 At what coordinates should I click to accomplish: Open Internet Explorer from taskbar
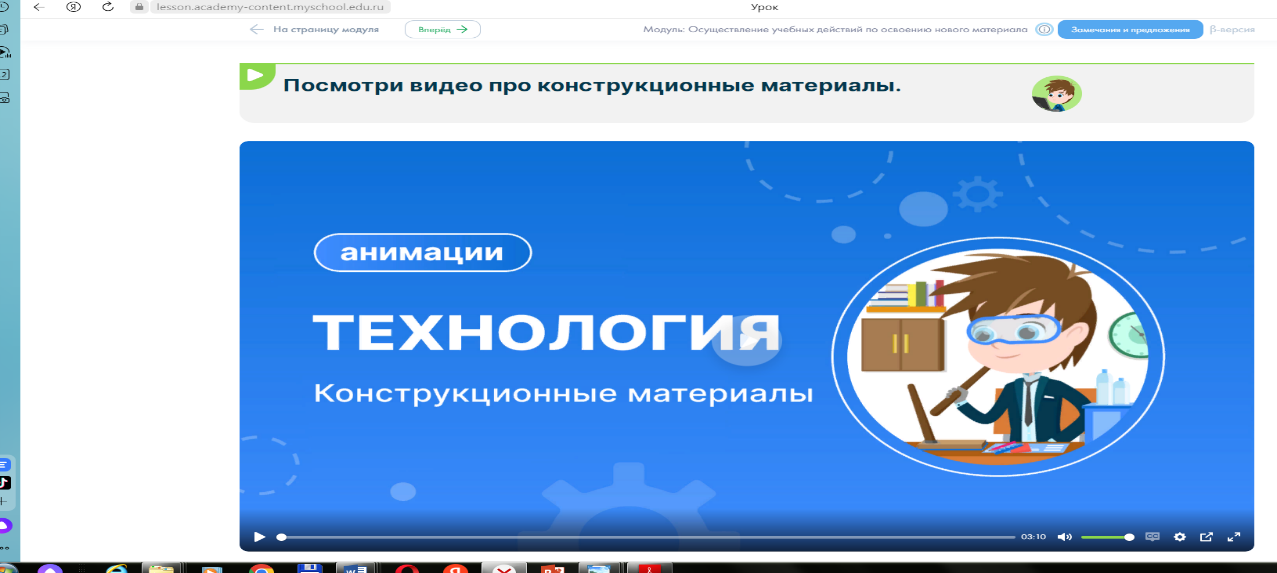pos(116,569)
